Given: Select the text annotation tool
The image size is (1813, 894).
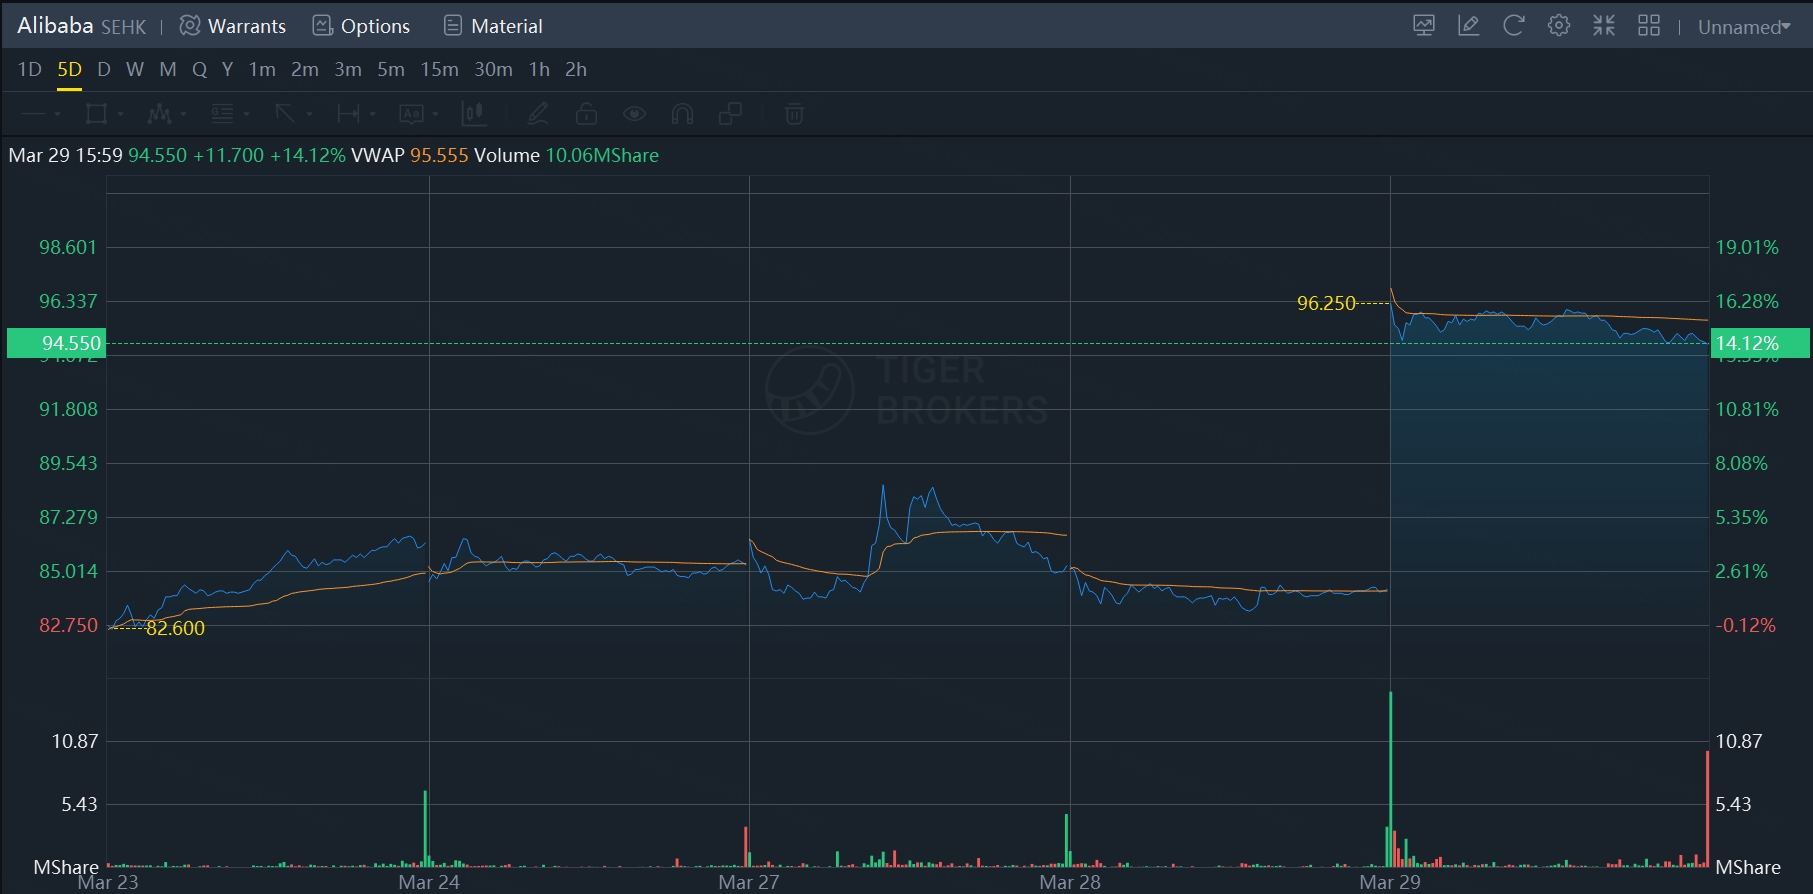Looking at the screenshot, I should tap(411, 114).
